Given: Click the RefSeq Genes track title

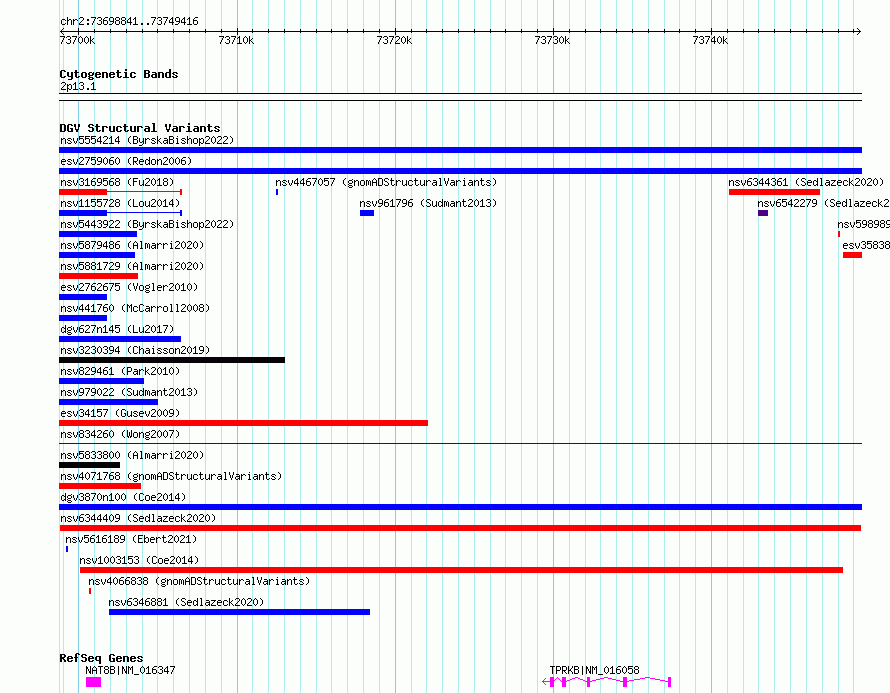Looking at the screenshot, I should tap(101, 658).
